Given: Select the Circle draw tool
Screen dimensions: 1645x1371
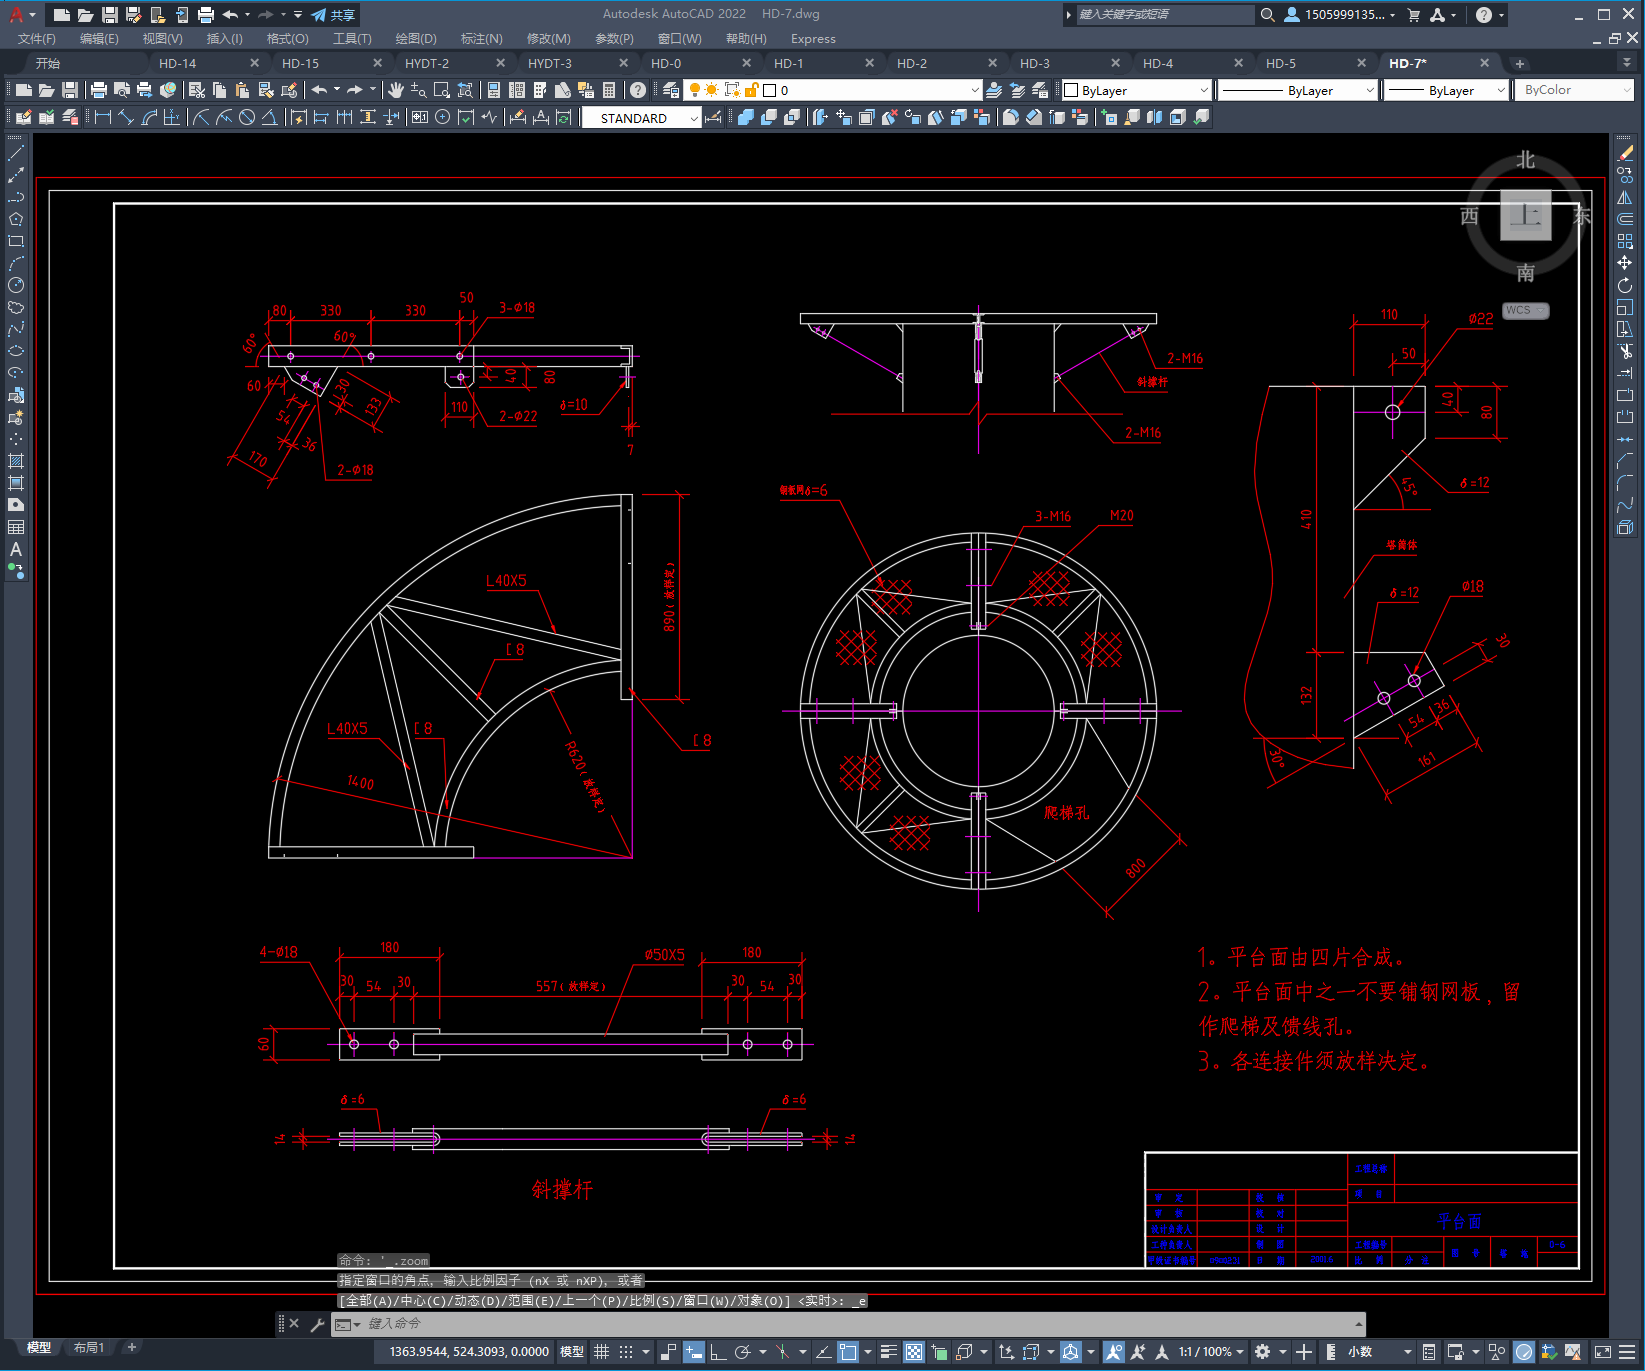Looking at the screenshot, I should (x=16, y=285).
